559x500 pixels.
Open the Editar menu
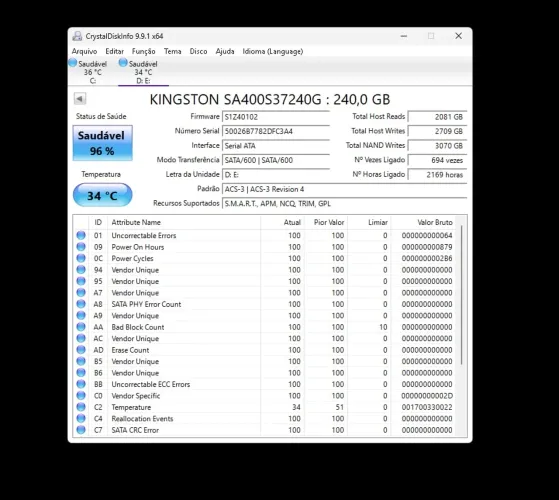(114, 51)
